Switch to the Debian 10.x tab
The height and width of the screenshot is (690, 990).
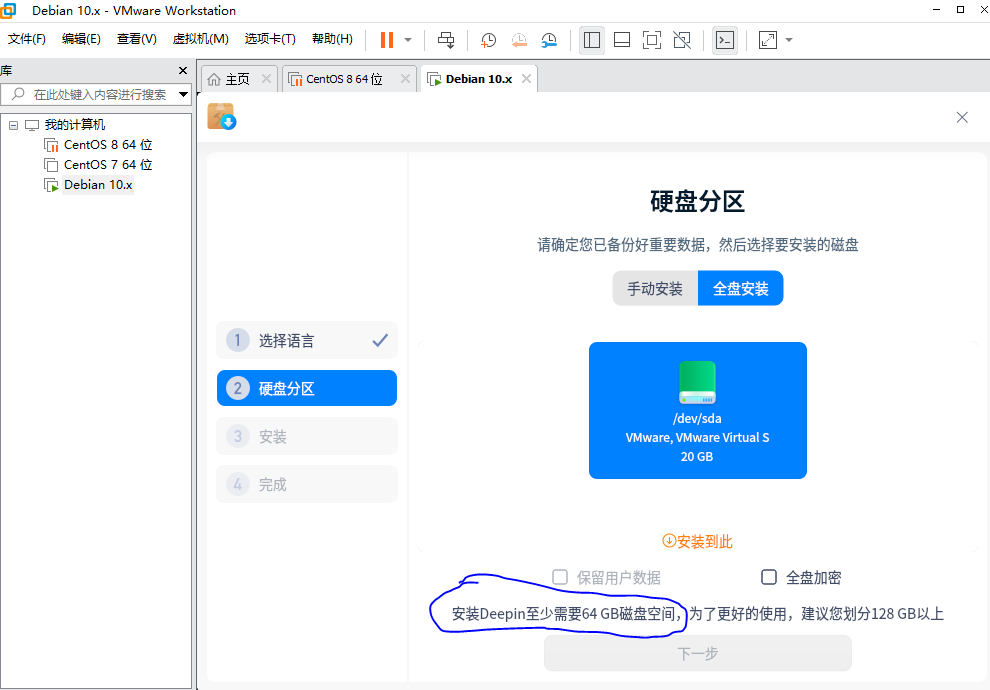point(479,80)
